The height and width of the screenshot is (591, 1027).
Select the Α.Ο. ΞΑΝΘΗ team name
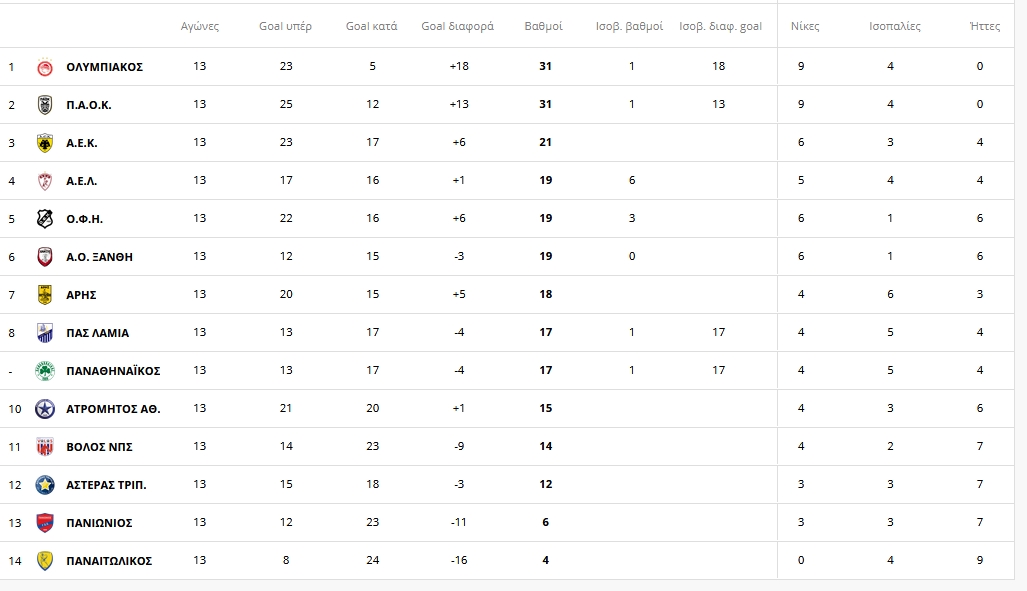click(99, 257)
